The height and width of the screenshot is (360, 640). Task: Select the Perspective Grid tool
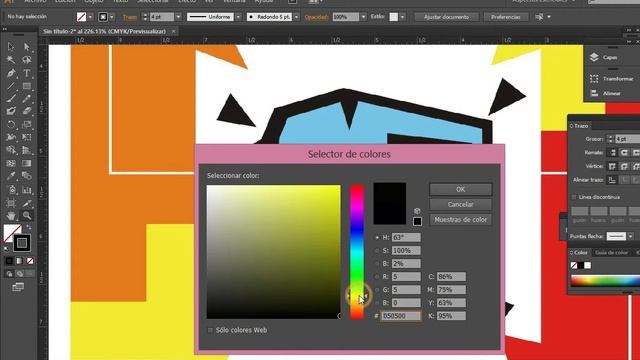pyautogui.click(x=27, y=150)
